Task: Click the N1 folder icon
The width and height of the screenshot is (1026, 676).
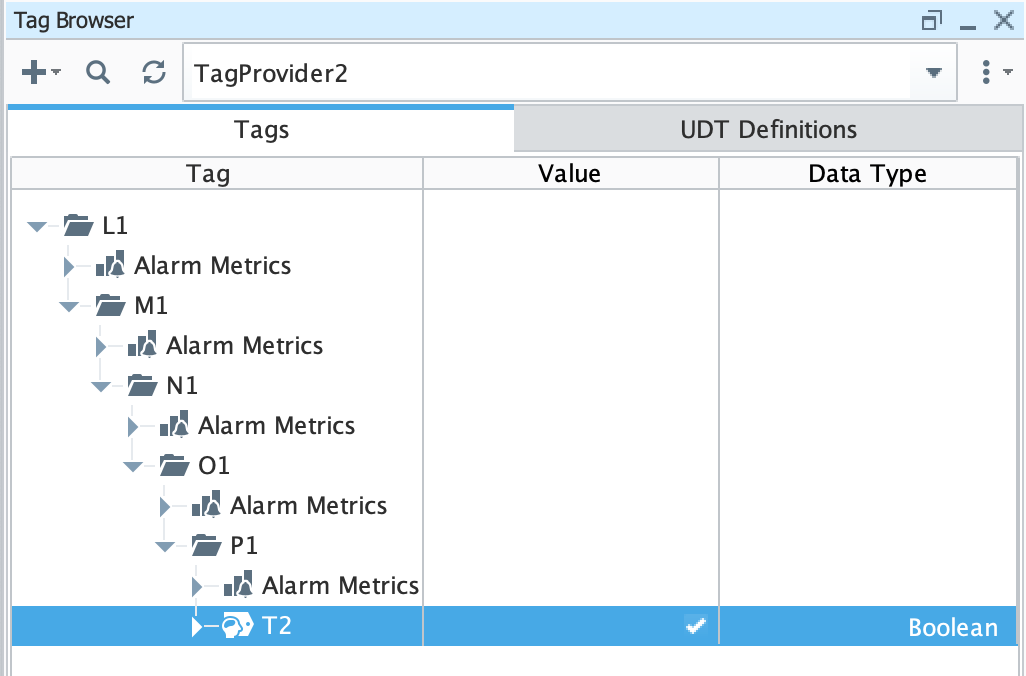Action: coord(143,385)
